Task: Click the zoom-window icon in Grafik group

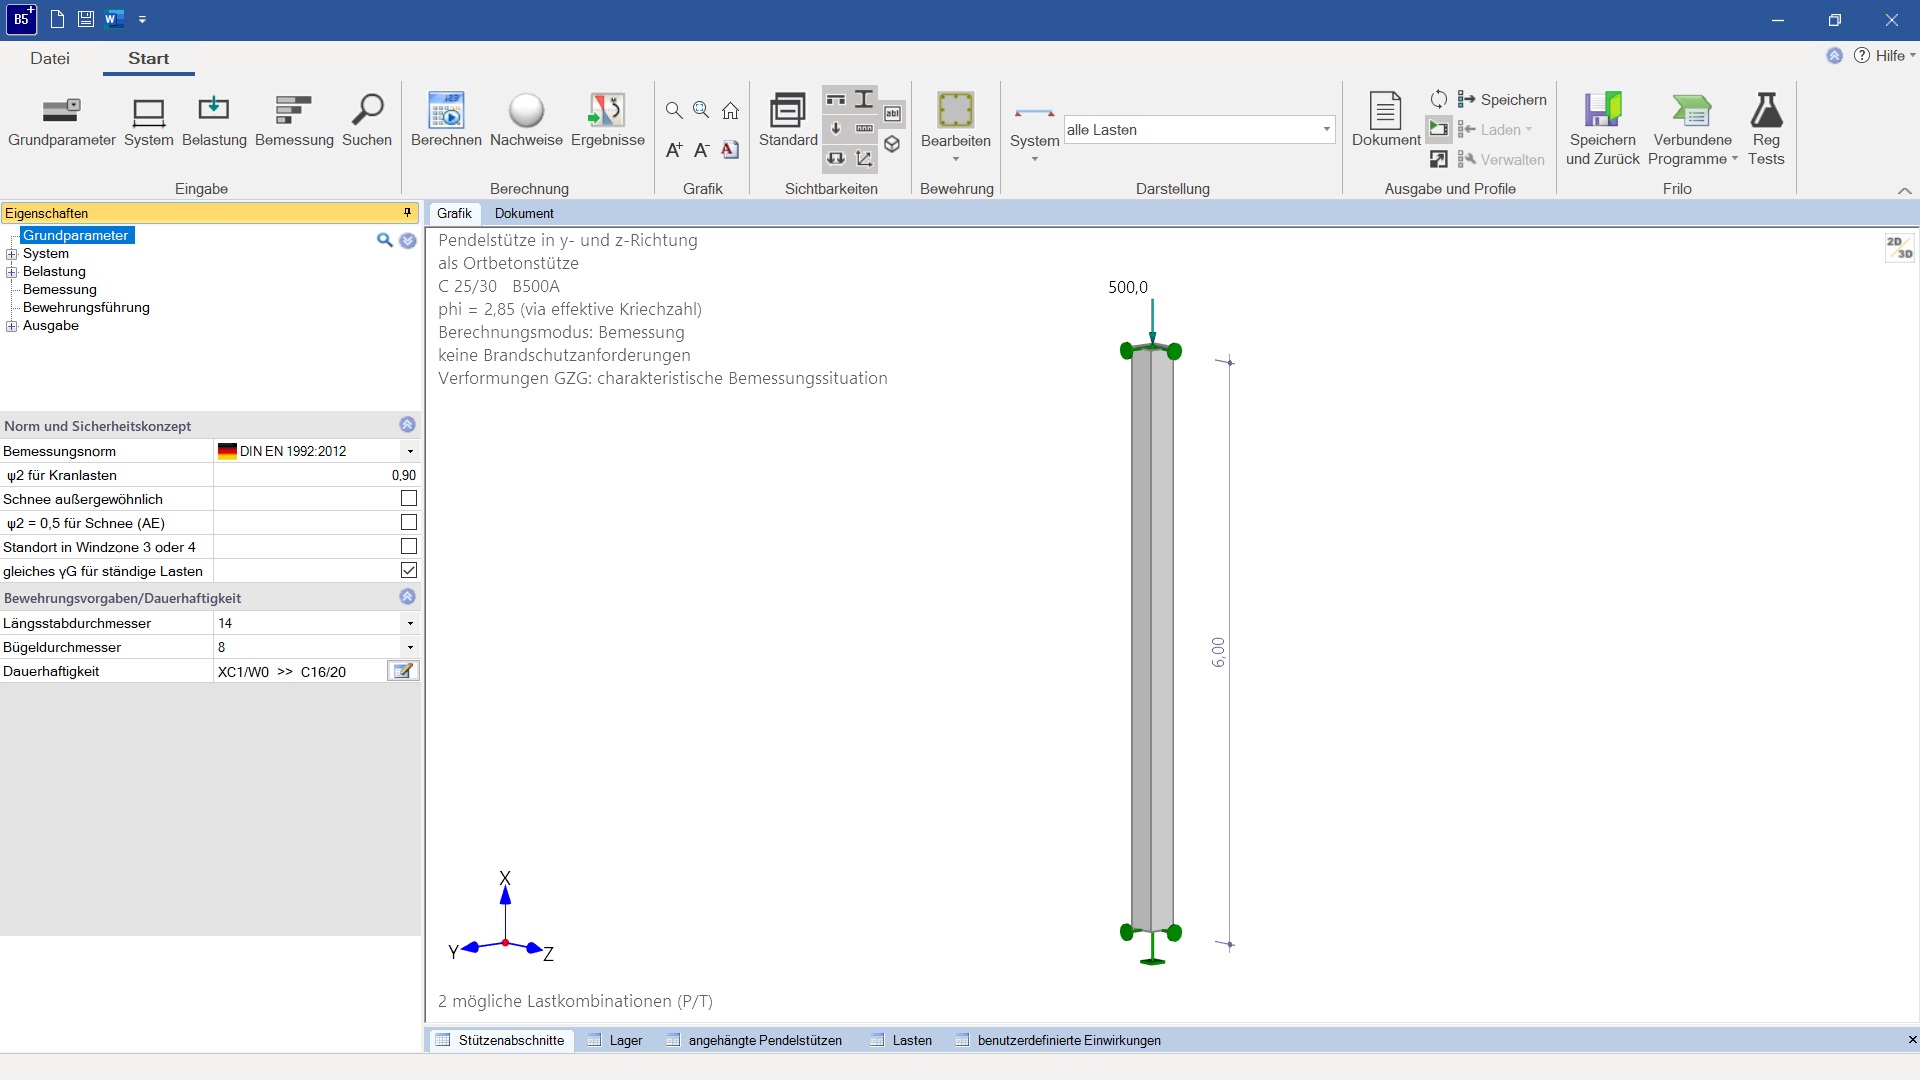Action: pyautogui.click(x=702, y=110)
